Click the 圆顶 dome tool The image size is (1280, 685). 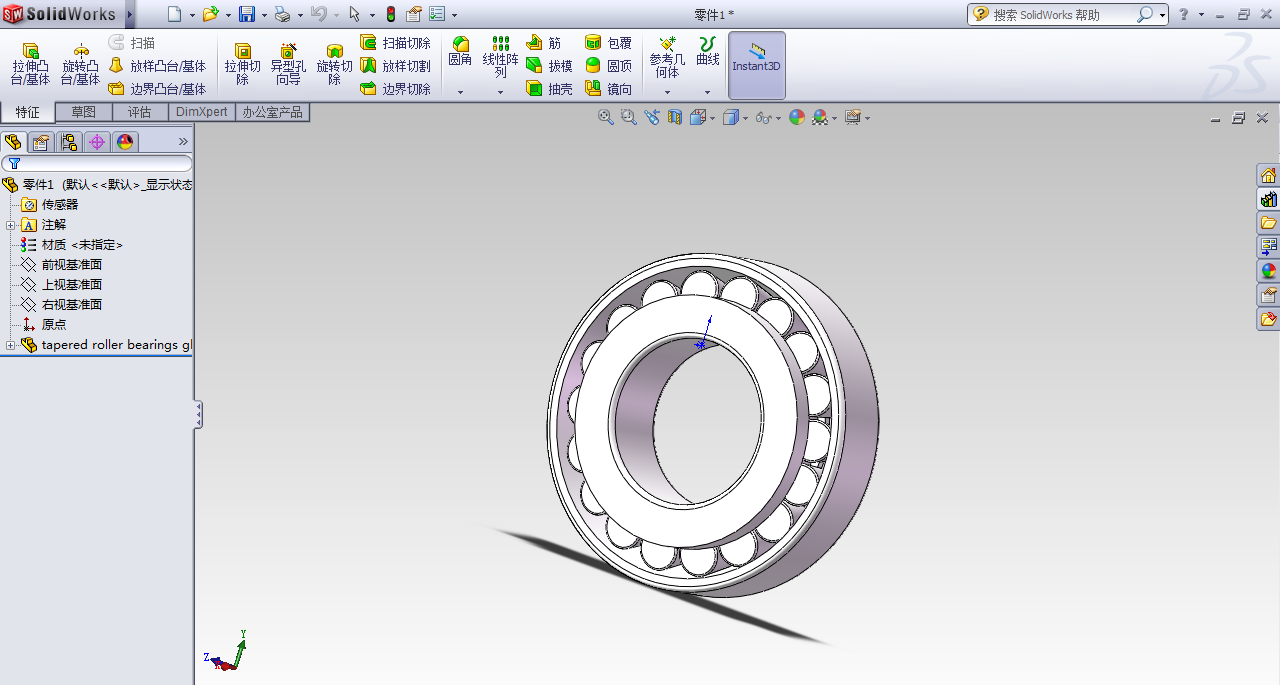(608, 66)
